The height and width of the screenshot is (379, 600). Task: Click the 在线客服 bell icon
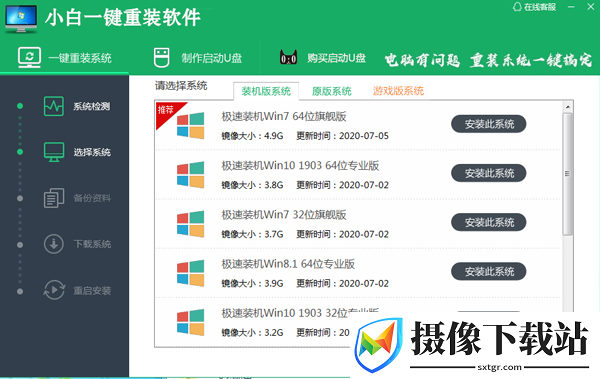click(517, 7)
